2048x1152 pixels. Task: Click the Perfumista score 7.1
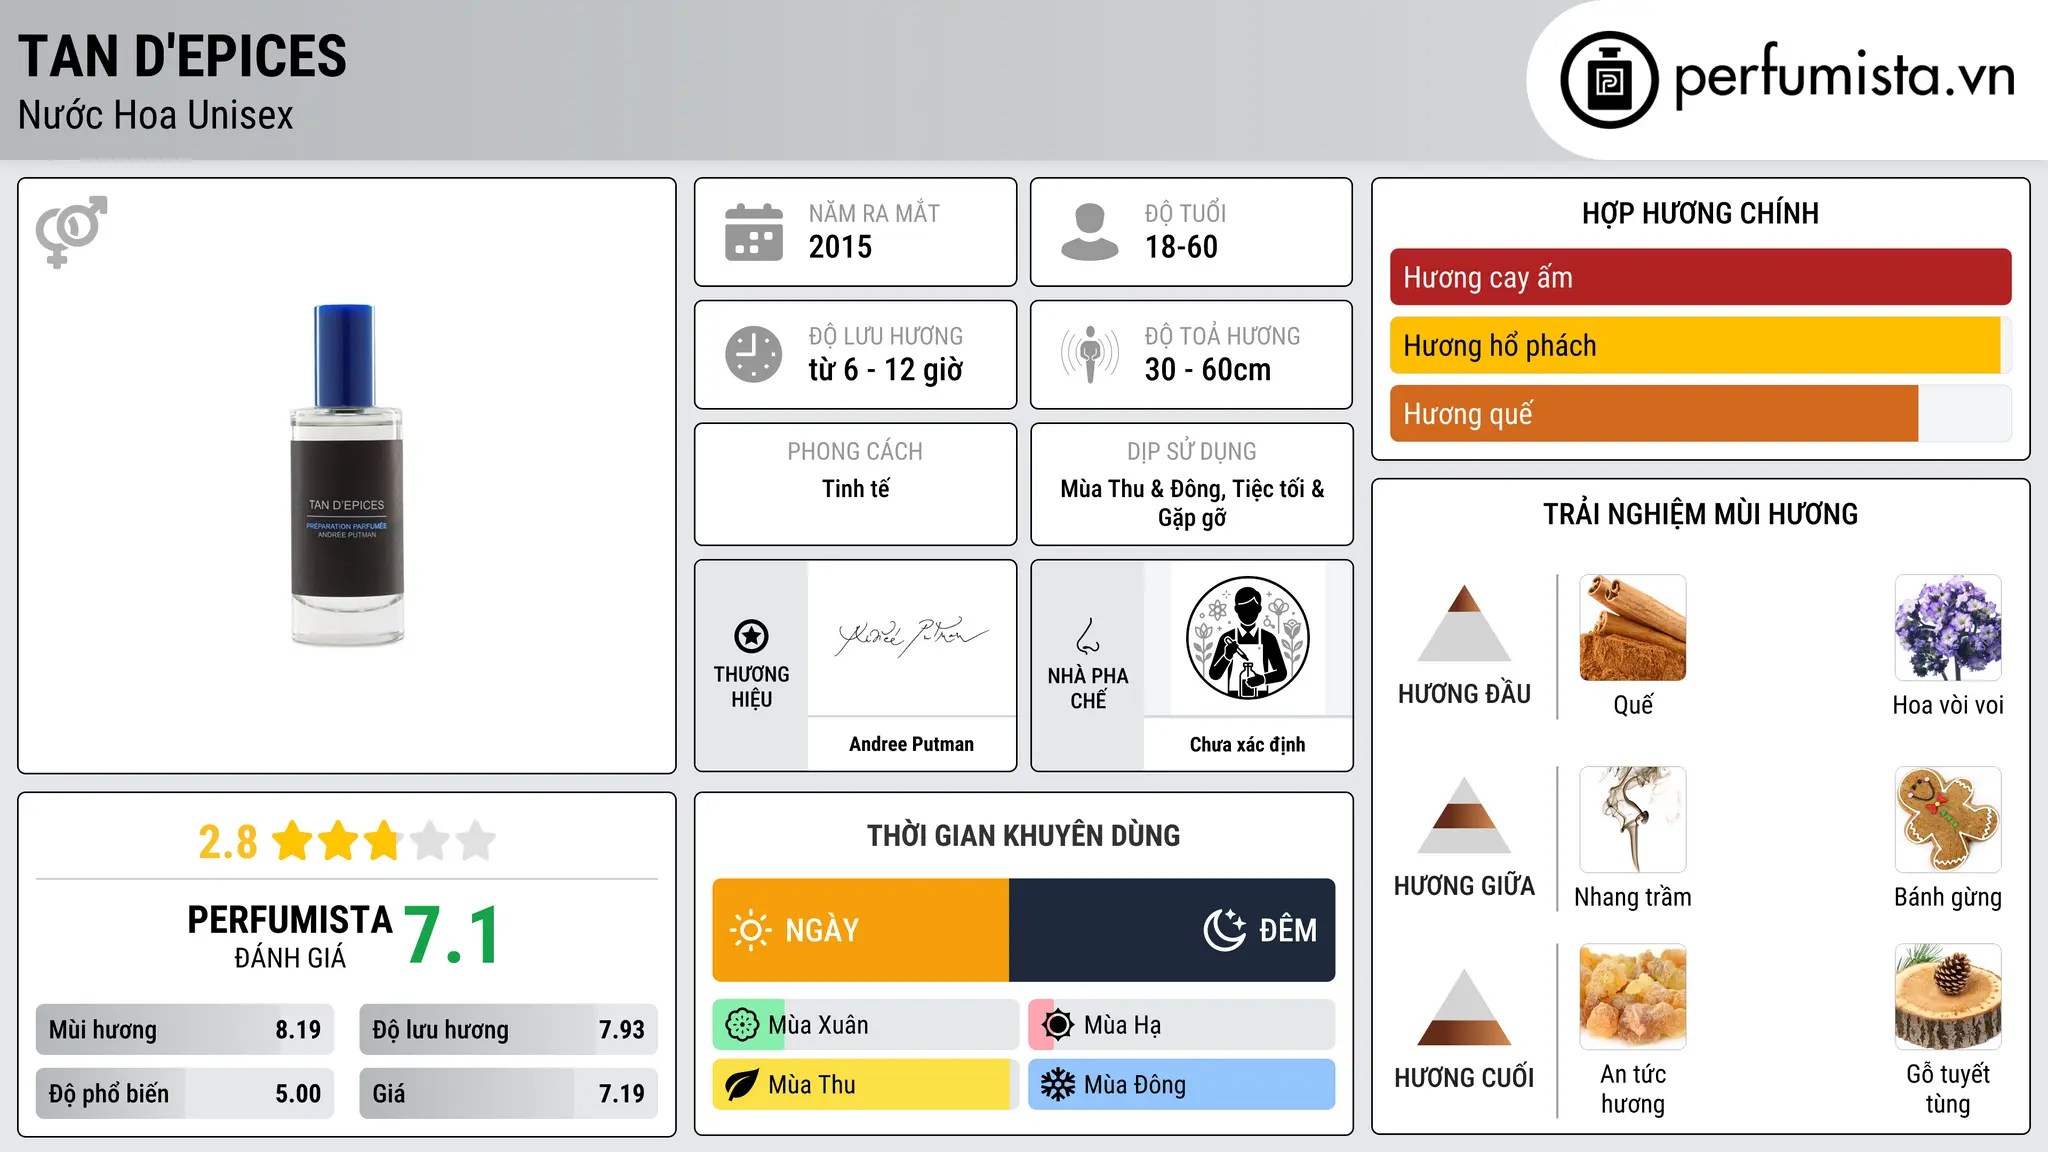(452, 936)
